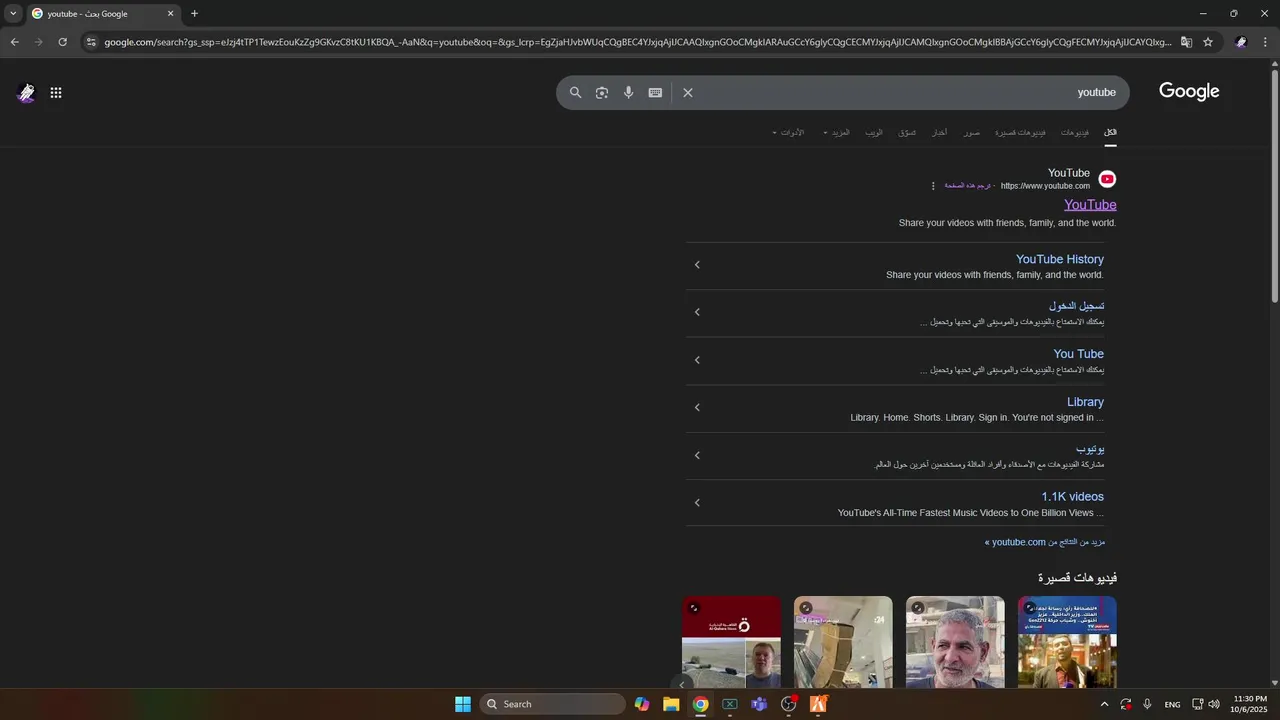Image resolution: width=1280 pixels, height=720 pixels.
Task: Switch to the أخبار (News) tab
Action: pyautogui.click(x=939, y=133)
